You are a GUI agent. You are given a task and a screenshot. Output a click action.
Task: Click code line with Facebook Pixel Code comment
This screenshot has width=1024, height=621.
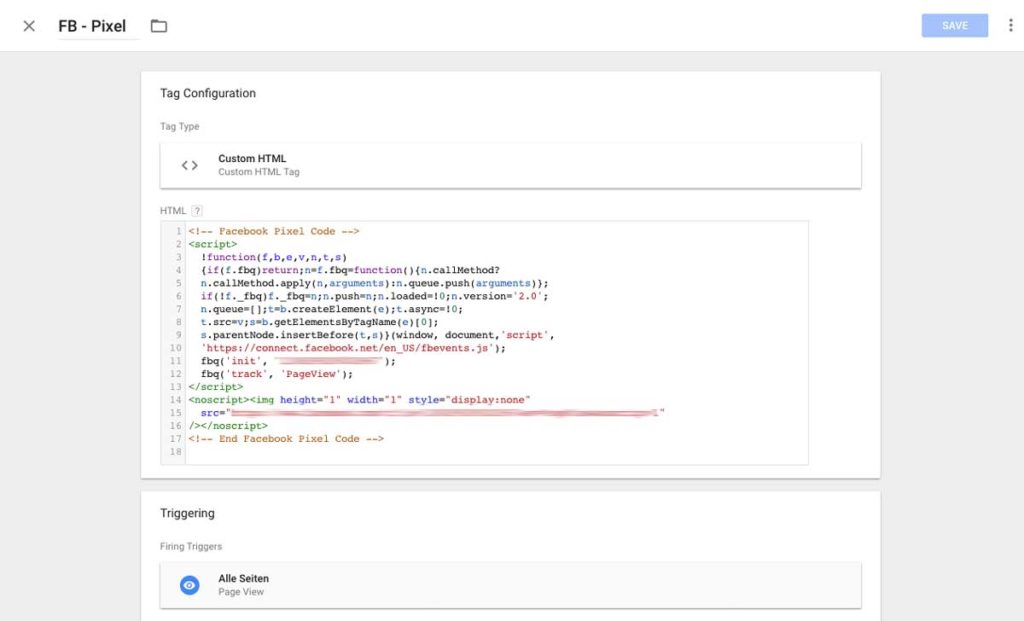pos(274,231)
